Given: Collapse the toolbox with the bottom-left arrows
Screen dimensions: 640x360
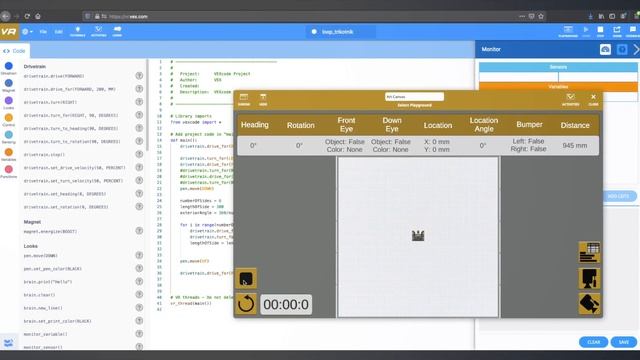Looking at the screenshot, I should click(9, 343).
